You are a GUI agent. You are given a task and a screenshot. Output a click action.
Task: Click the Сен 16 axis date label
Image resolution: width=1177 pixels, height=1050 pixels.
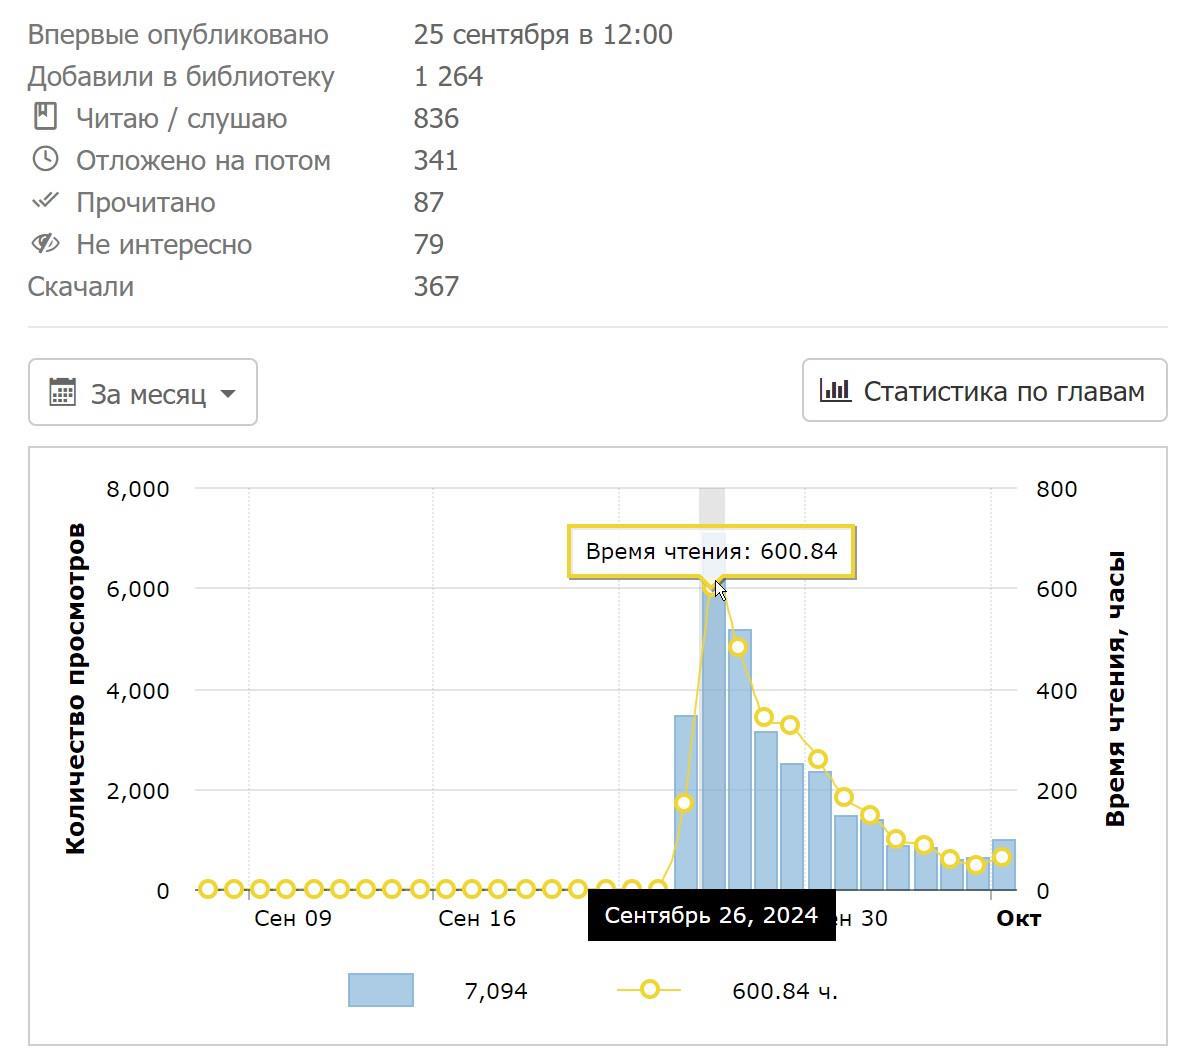point(477,918)
